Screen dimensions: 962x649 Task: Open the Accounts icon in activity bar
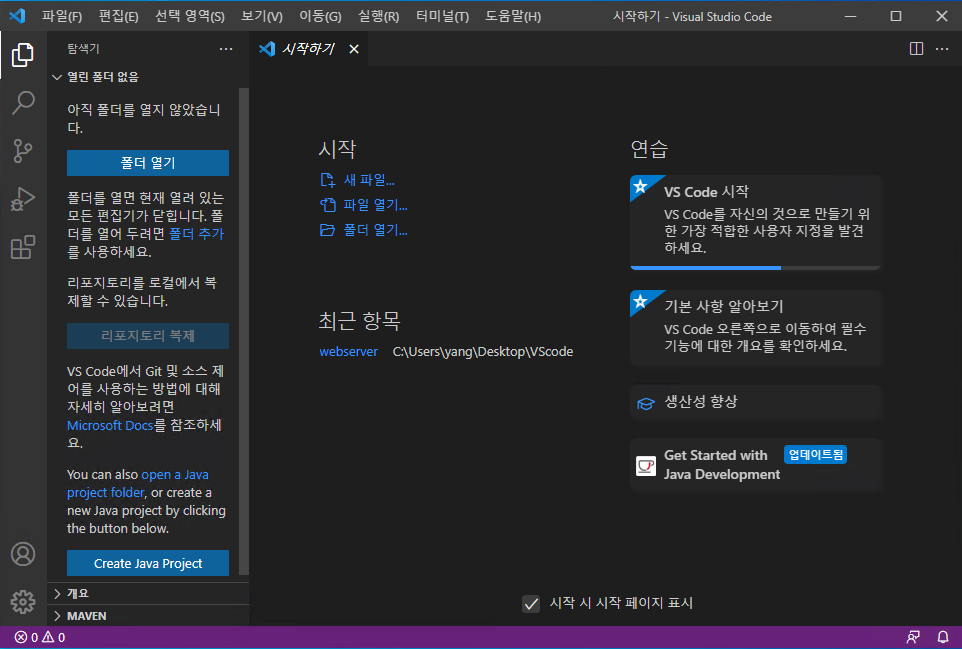tap(23, 554)
